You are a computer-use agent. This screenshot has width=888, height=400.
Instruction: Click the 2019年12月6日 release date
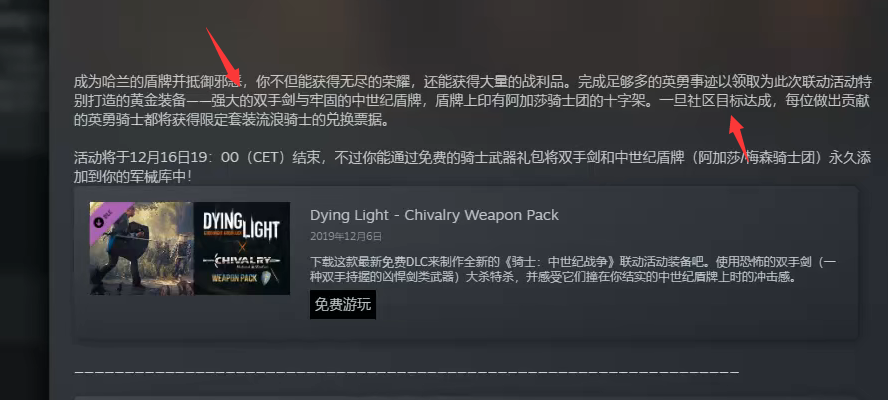[x=346, y=236]
